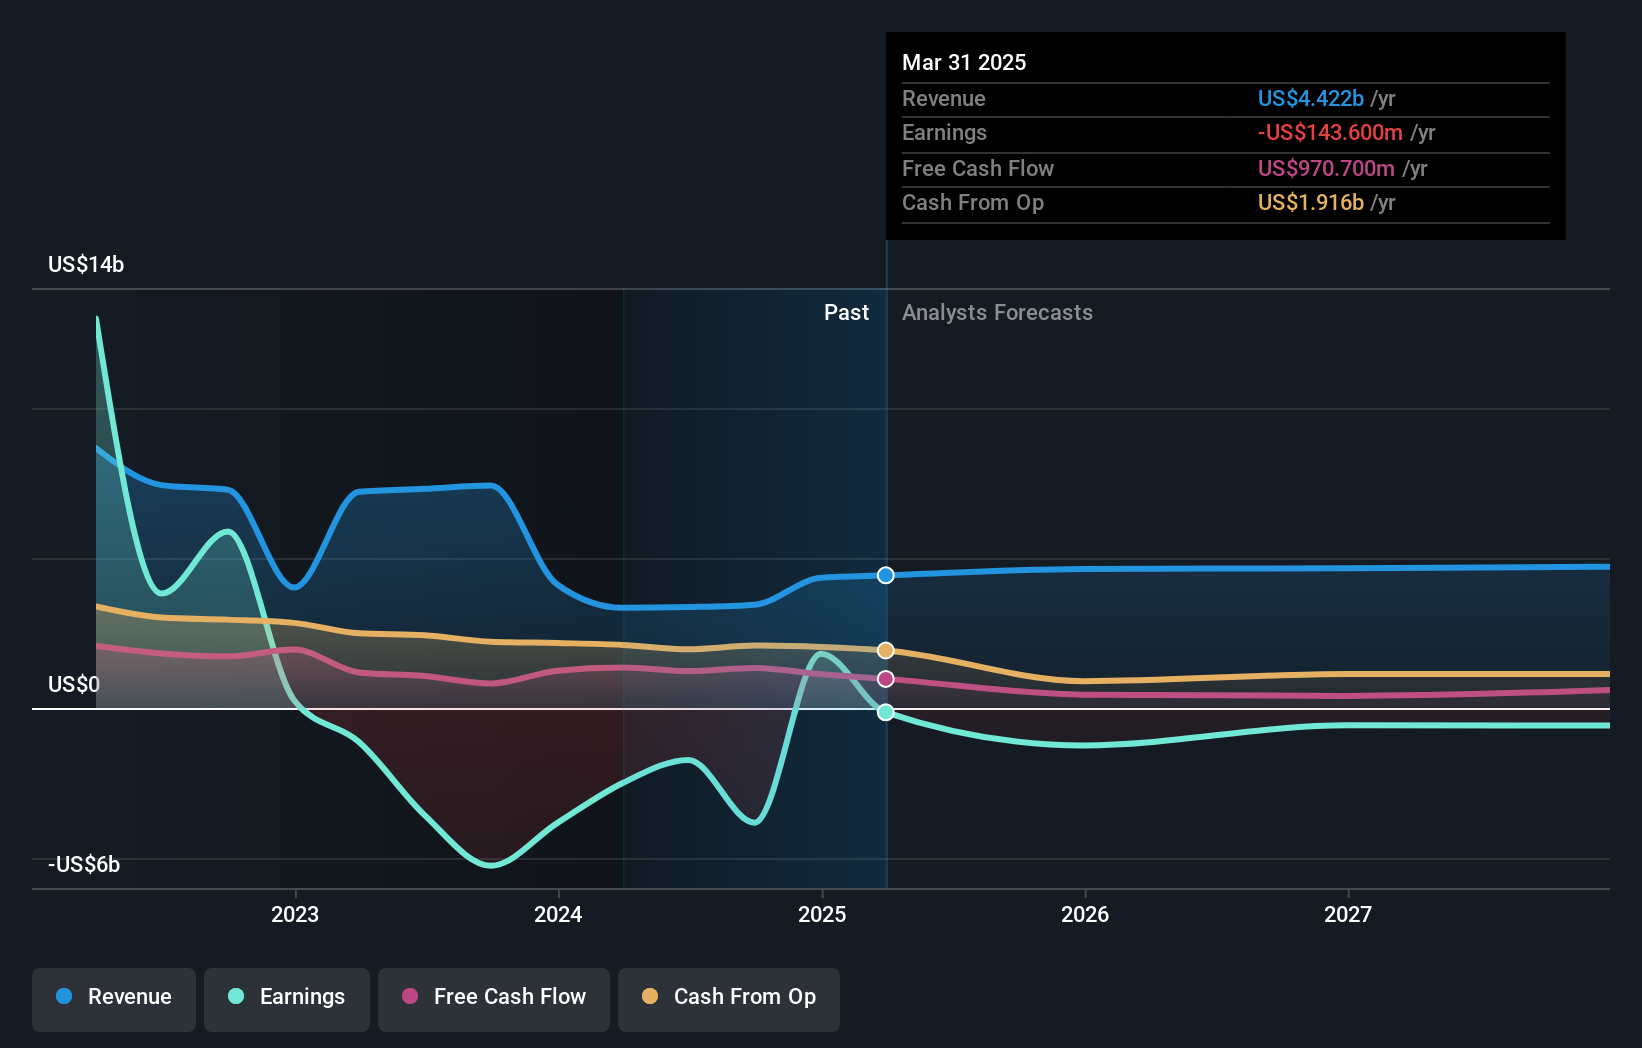Click the Earnings value -US$143.600m in tooltip
Image resolution: width=1642 pixels, height=1048 pixels.
coord(1330,133)
